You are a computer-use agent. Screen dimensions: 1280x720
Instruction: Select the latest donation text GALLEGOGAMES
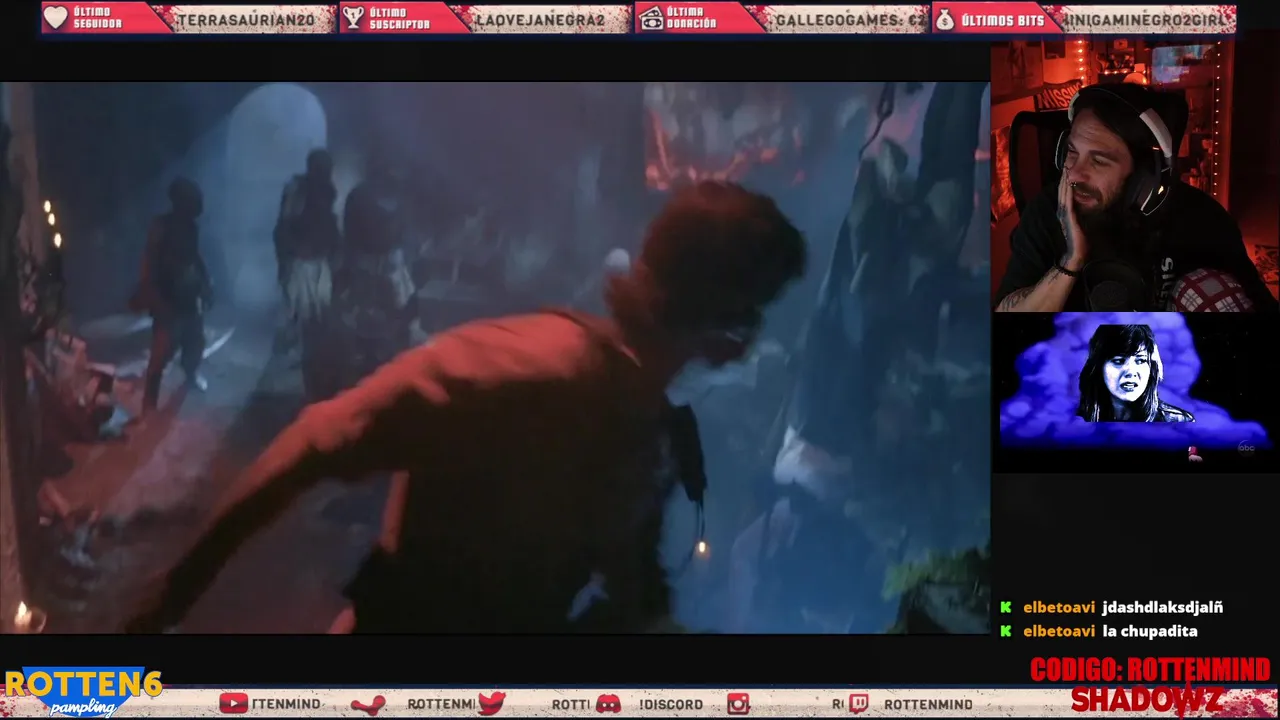point(850,20)
